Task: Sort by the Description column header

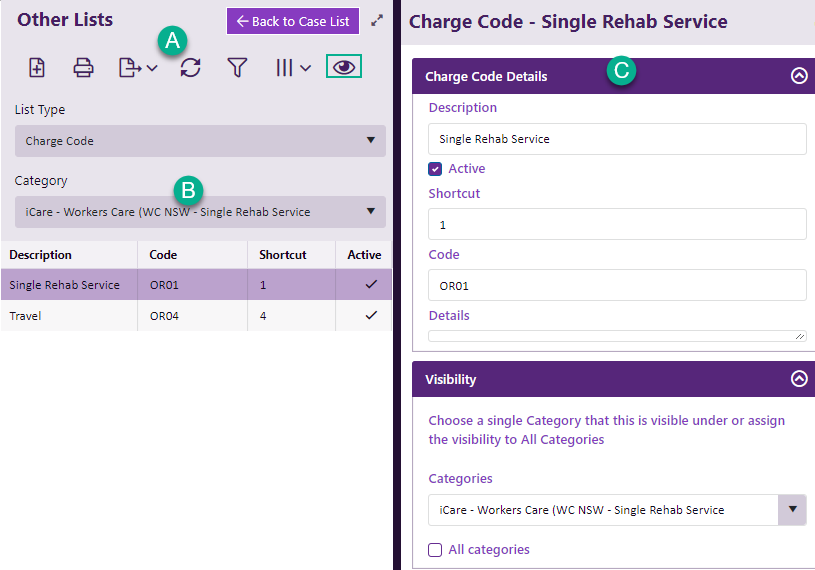Action: (x=41, y=255)
